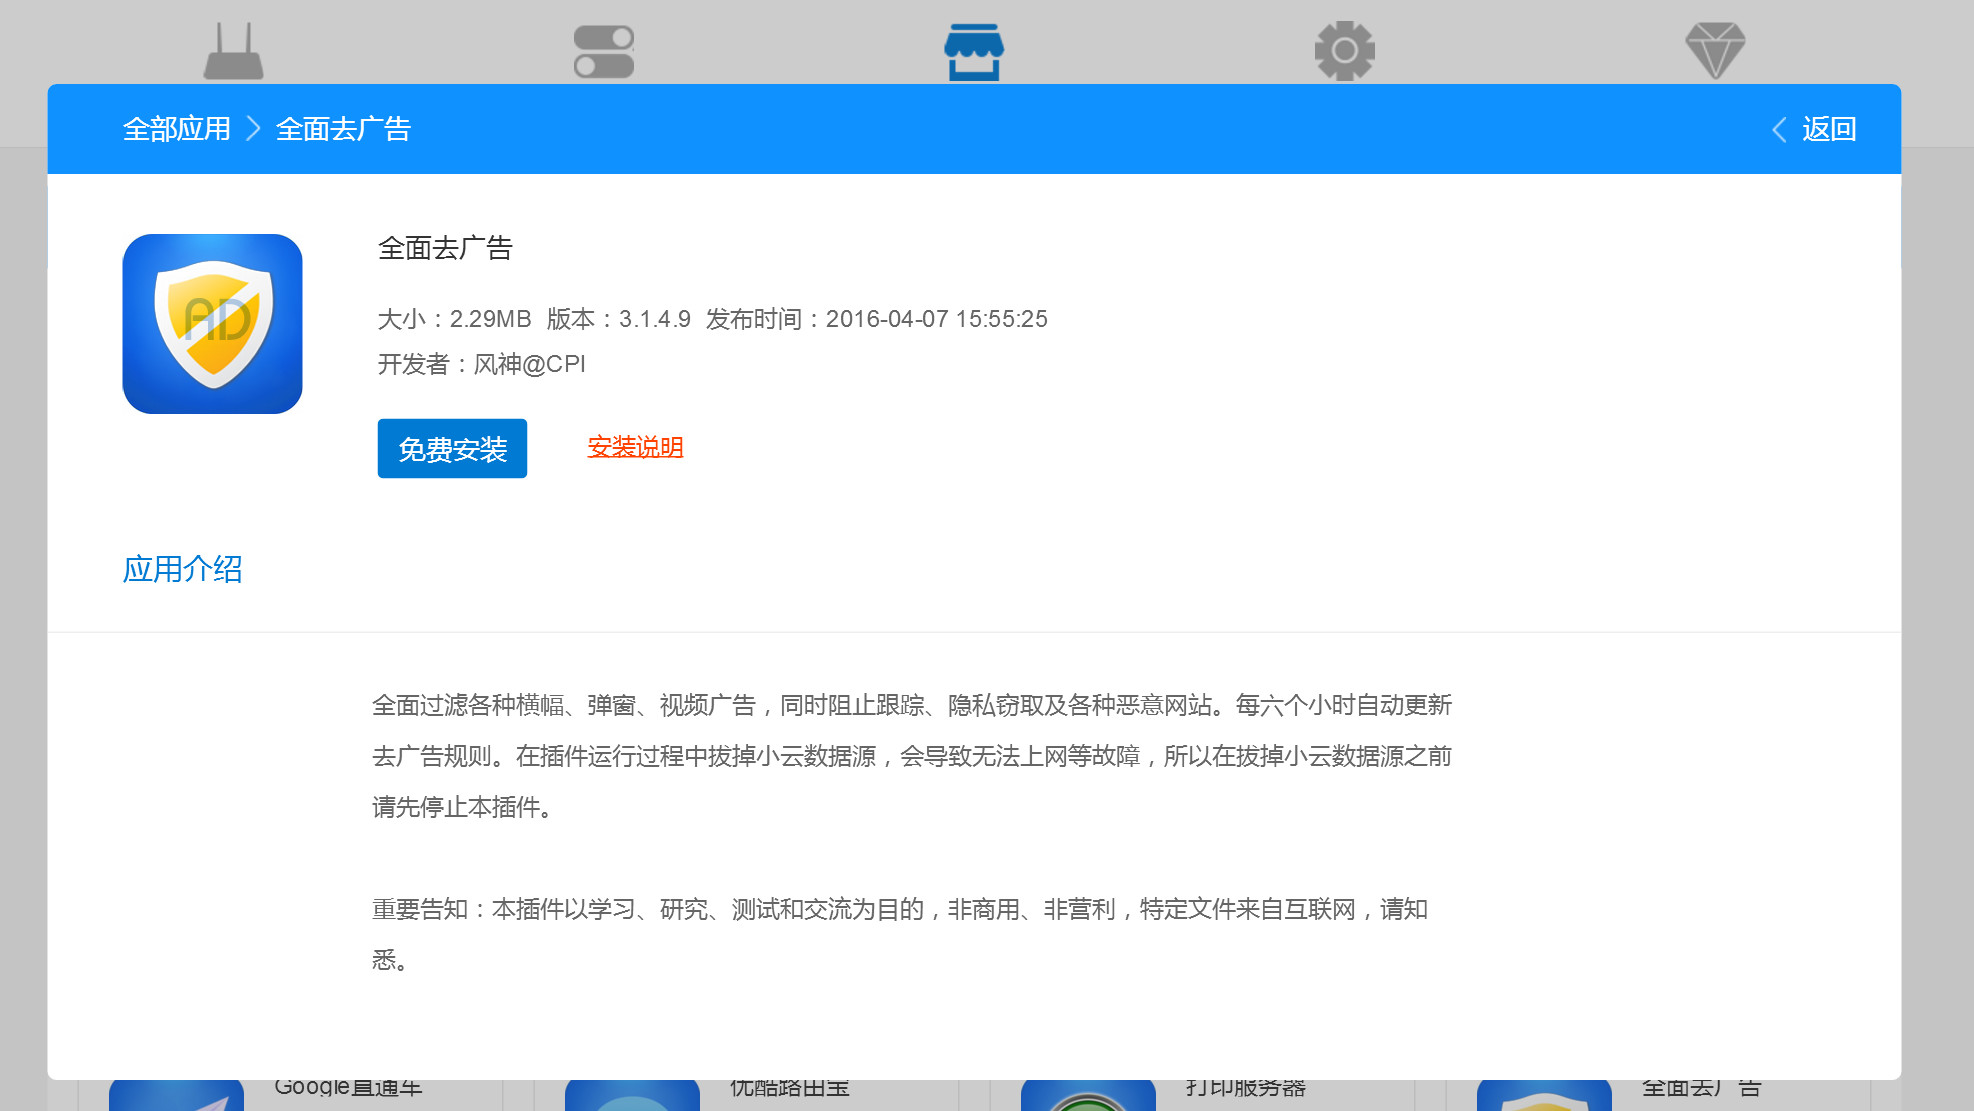Open the diamond premium icon
The image size is (1974, 1111).
[x=1715, y=51]
